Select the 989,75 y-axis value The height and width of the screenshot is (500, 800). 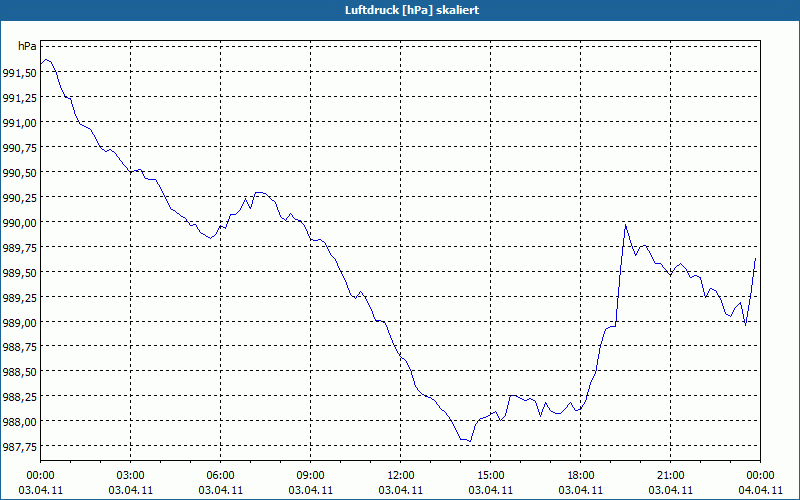19,248
